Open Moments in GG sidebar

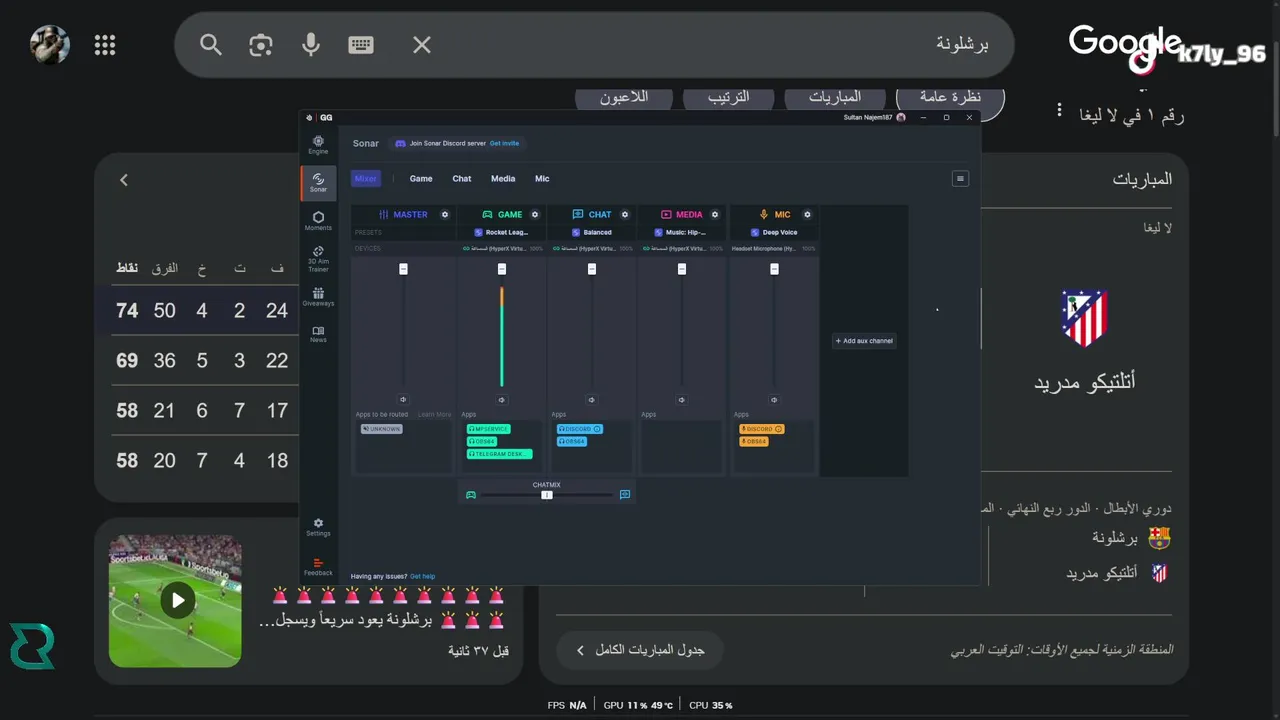click(x=318, y=221)
